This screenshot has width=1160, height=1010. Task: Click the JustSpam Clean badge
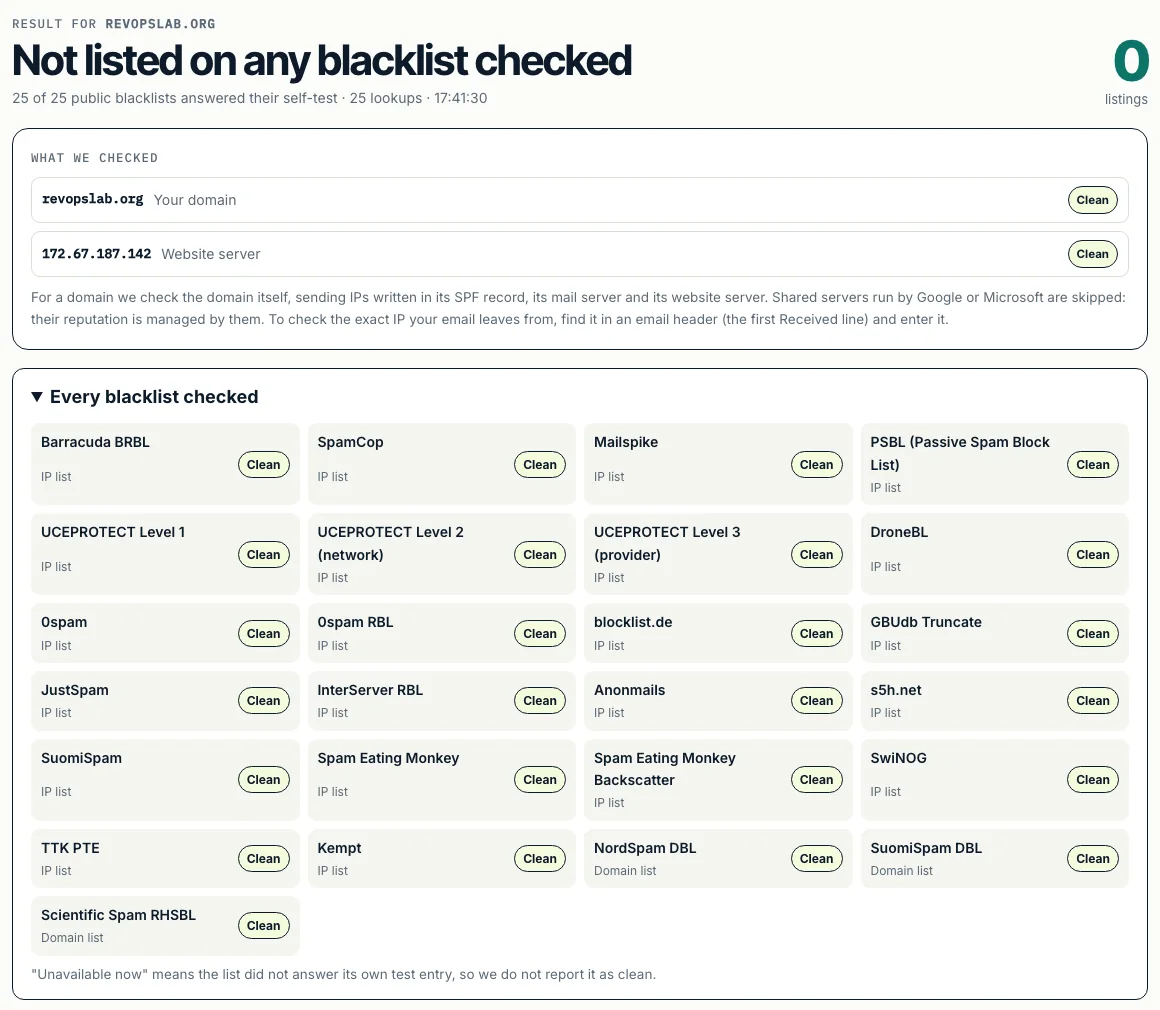click(263, 701)
